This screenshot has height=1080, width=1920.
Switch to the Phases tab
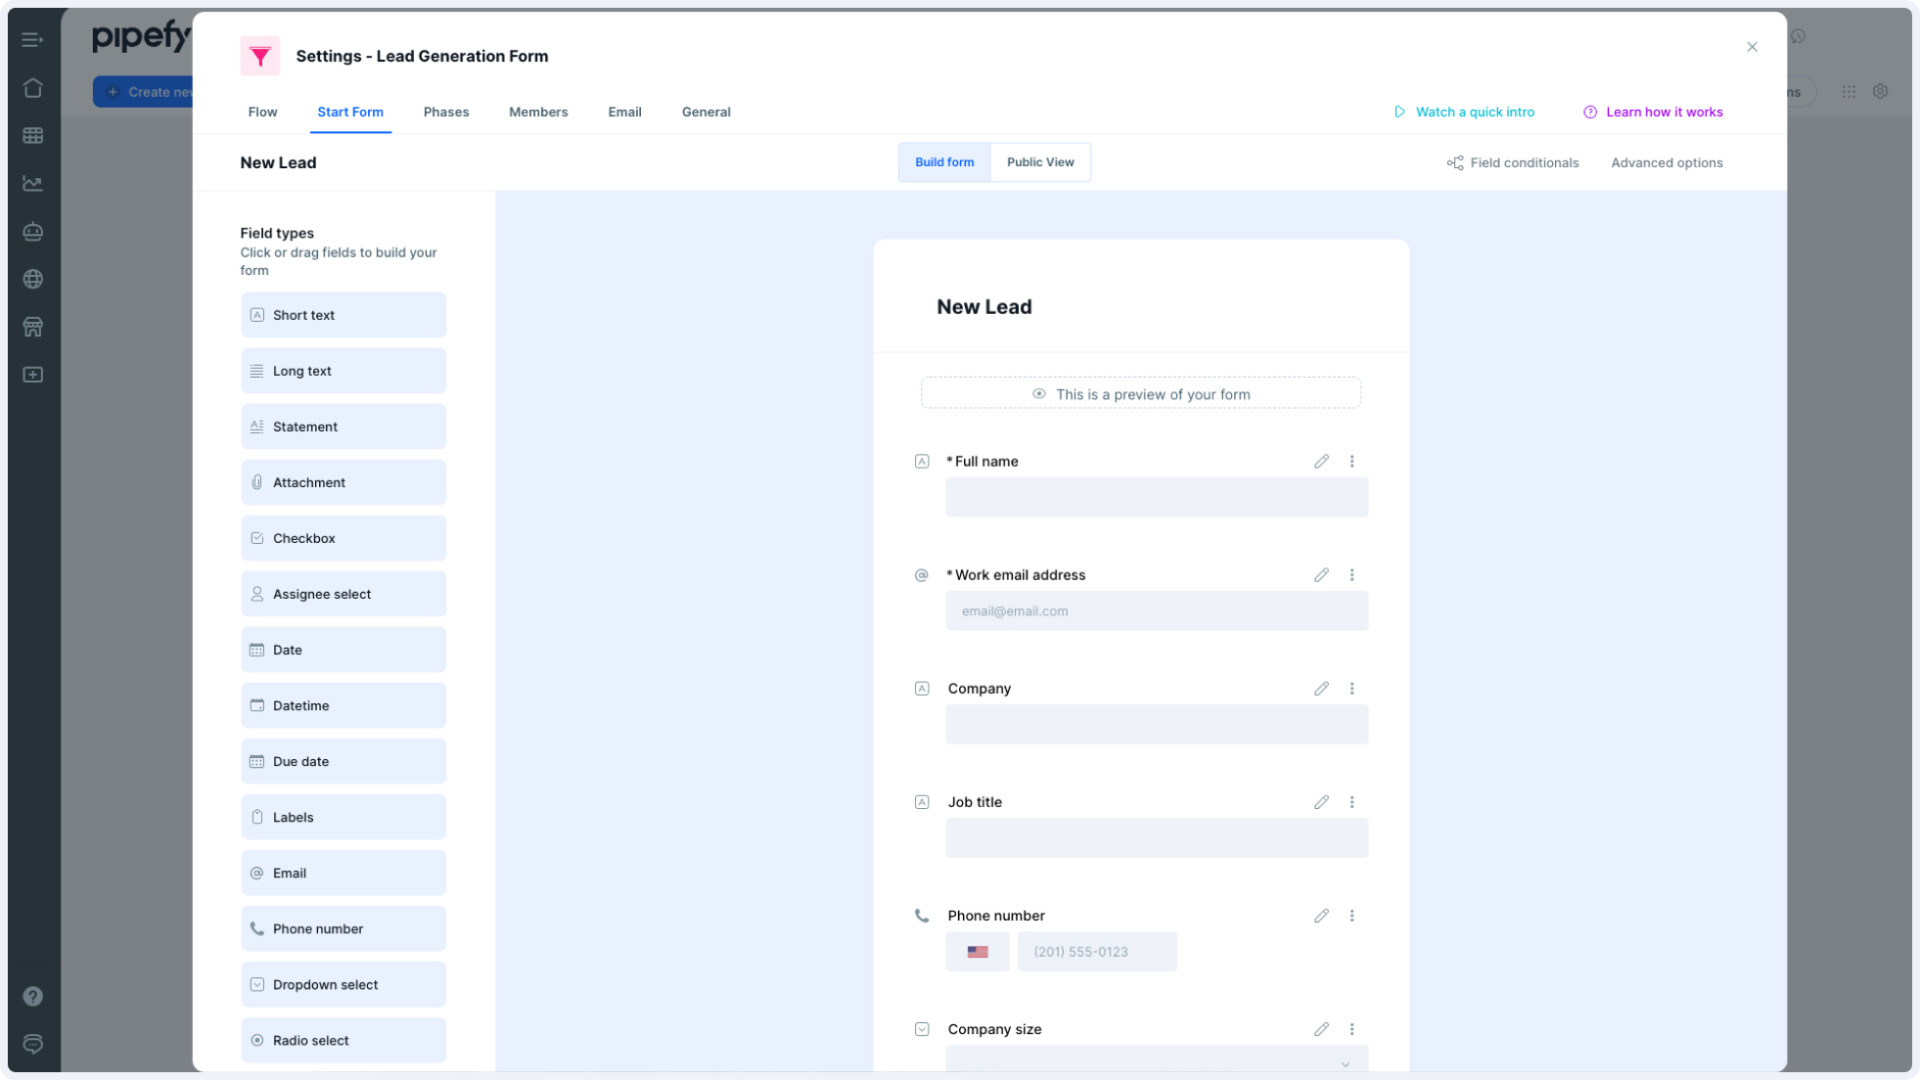click(x=446, y=112)
